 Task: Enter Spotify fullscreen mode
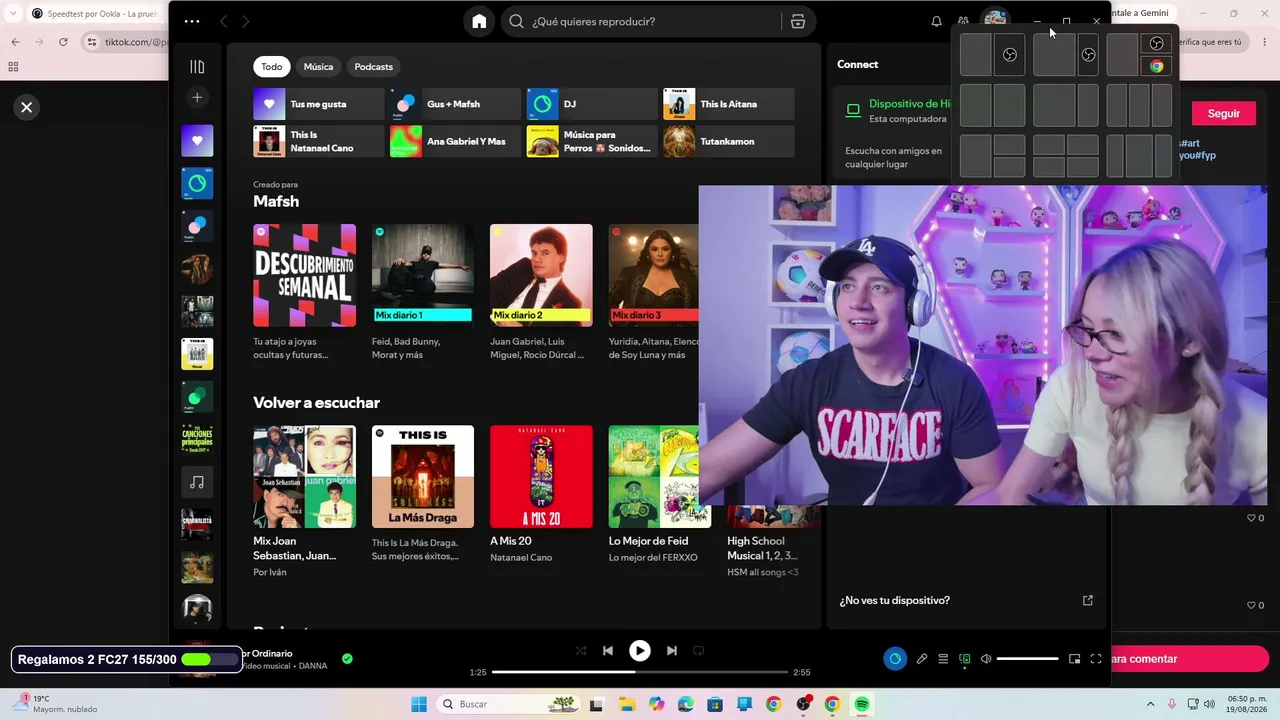tap(1096, 659)
